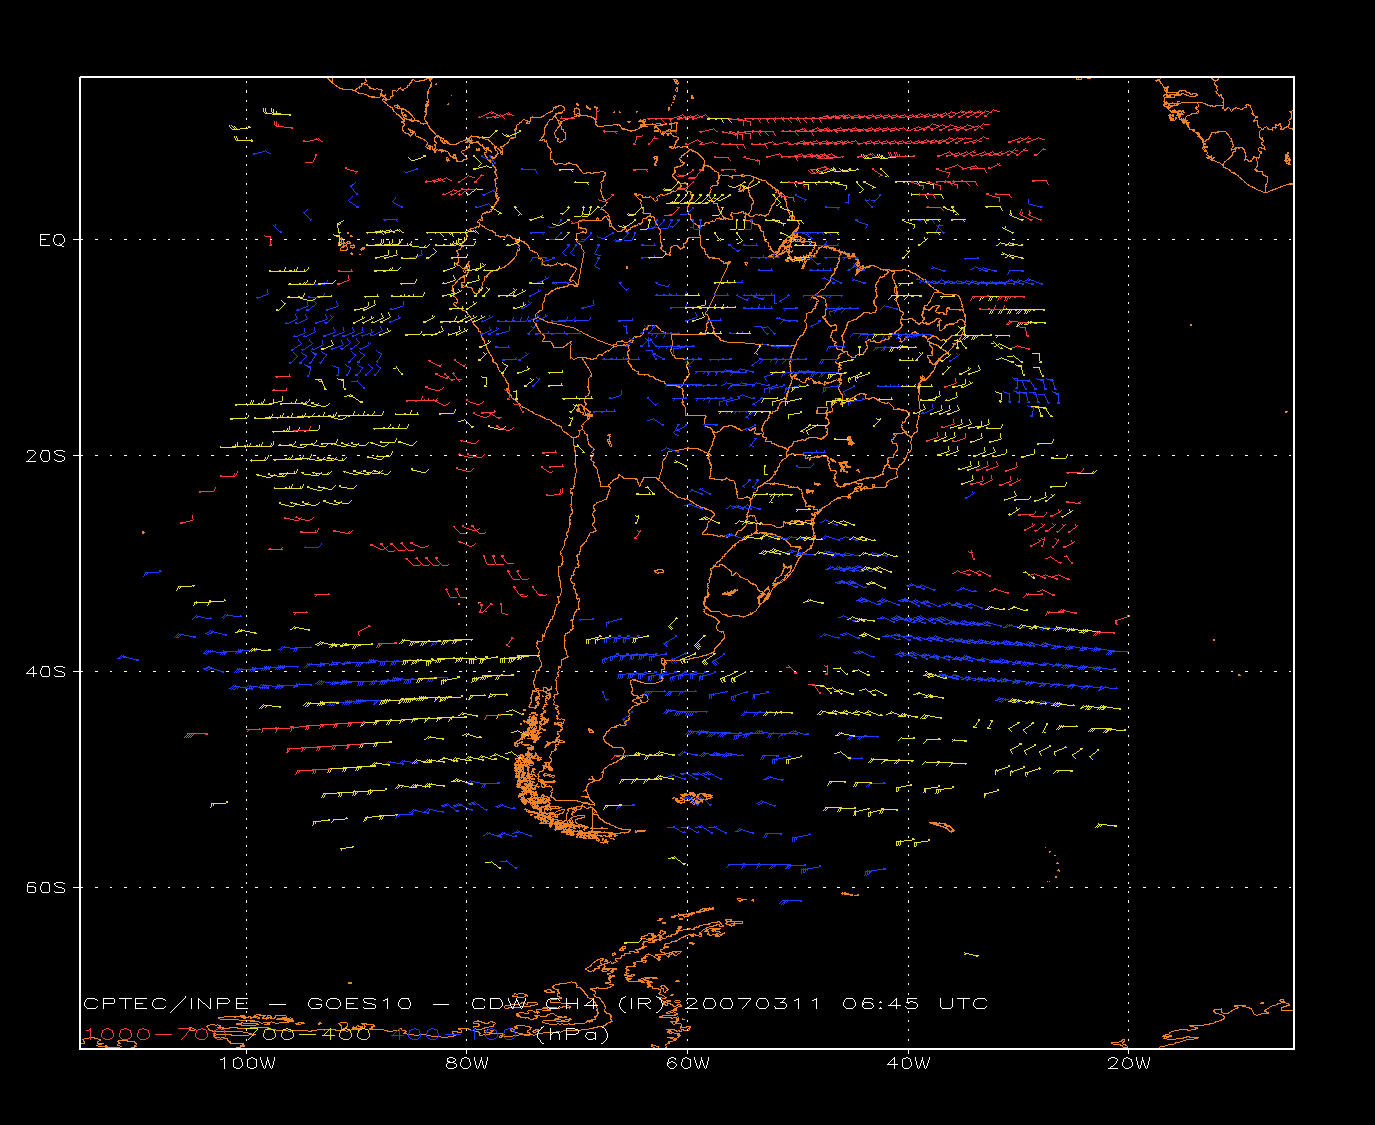Click the 'CDW CH4 (IR)' caption text
1375x1125 pixels.
pyautogui.click(x=567, y=1003)
